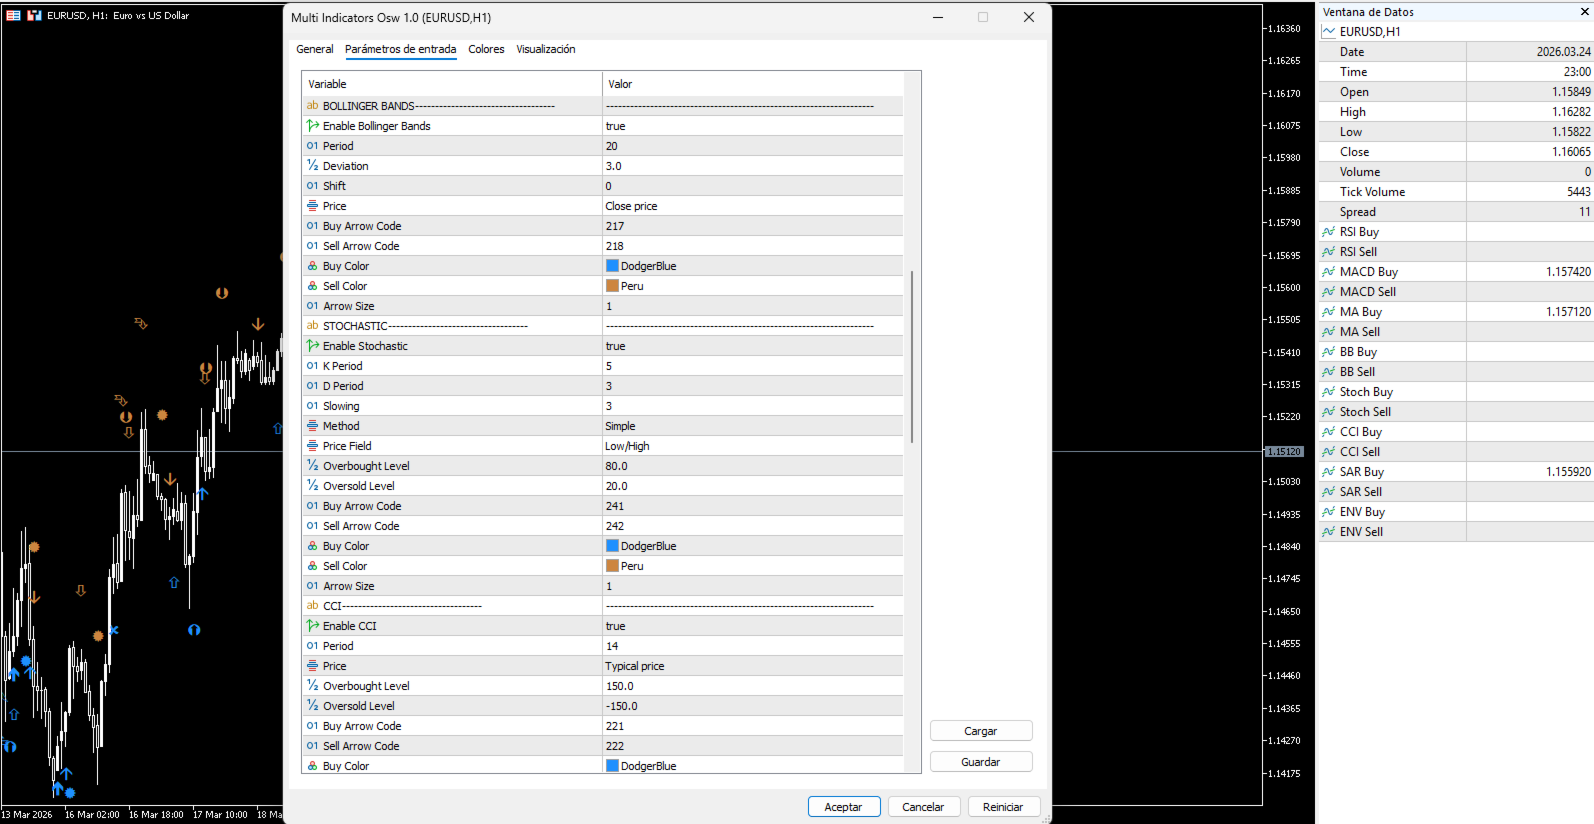Click the integer icon beside Shift
Screen dimensions: 1594x824
313,186
